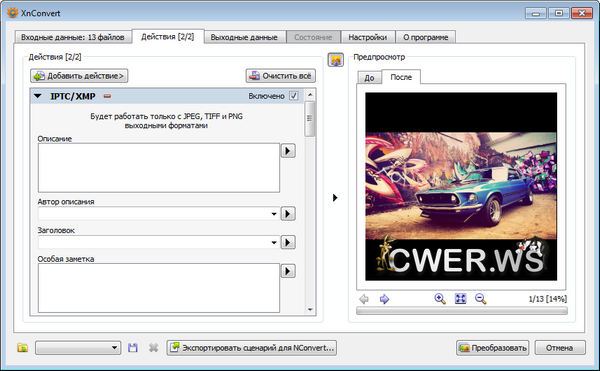Image resolution: width=600 pixels, height=371 pixels.
Task: Open variable menu next to Особая заметка field
Action: point(288,271)
